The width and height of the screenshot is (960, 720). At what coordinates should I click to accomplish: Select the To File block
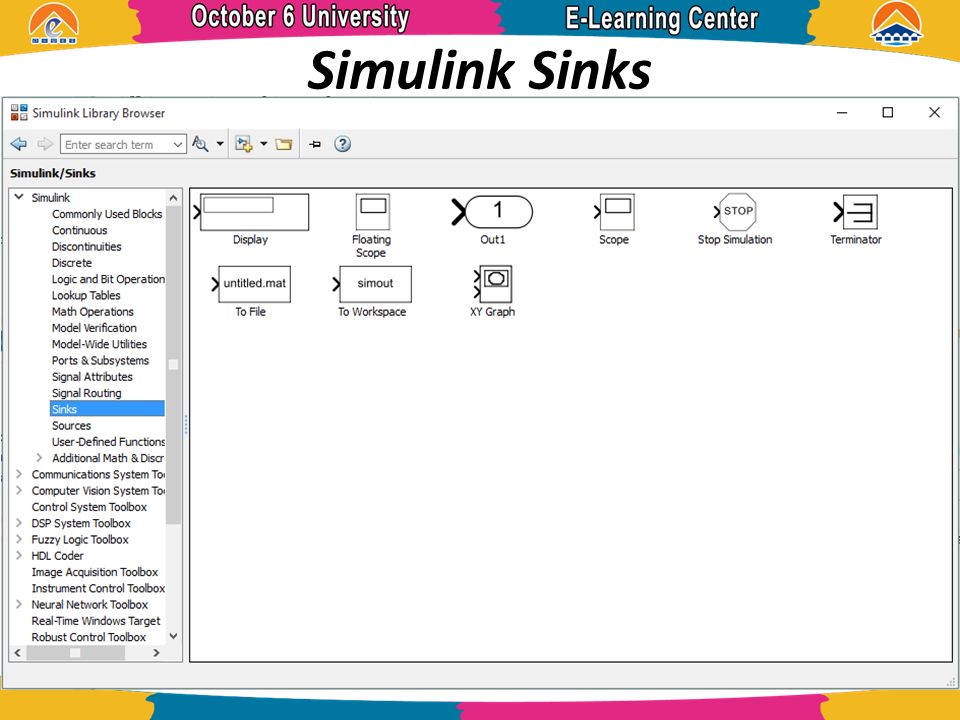251,283
